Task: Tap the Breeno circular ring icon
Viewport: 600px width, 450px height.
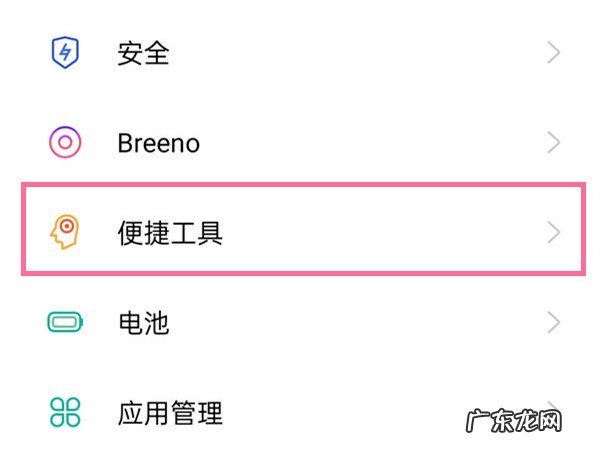Action: [65, 143]
